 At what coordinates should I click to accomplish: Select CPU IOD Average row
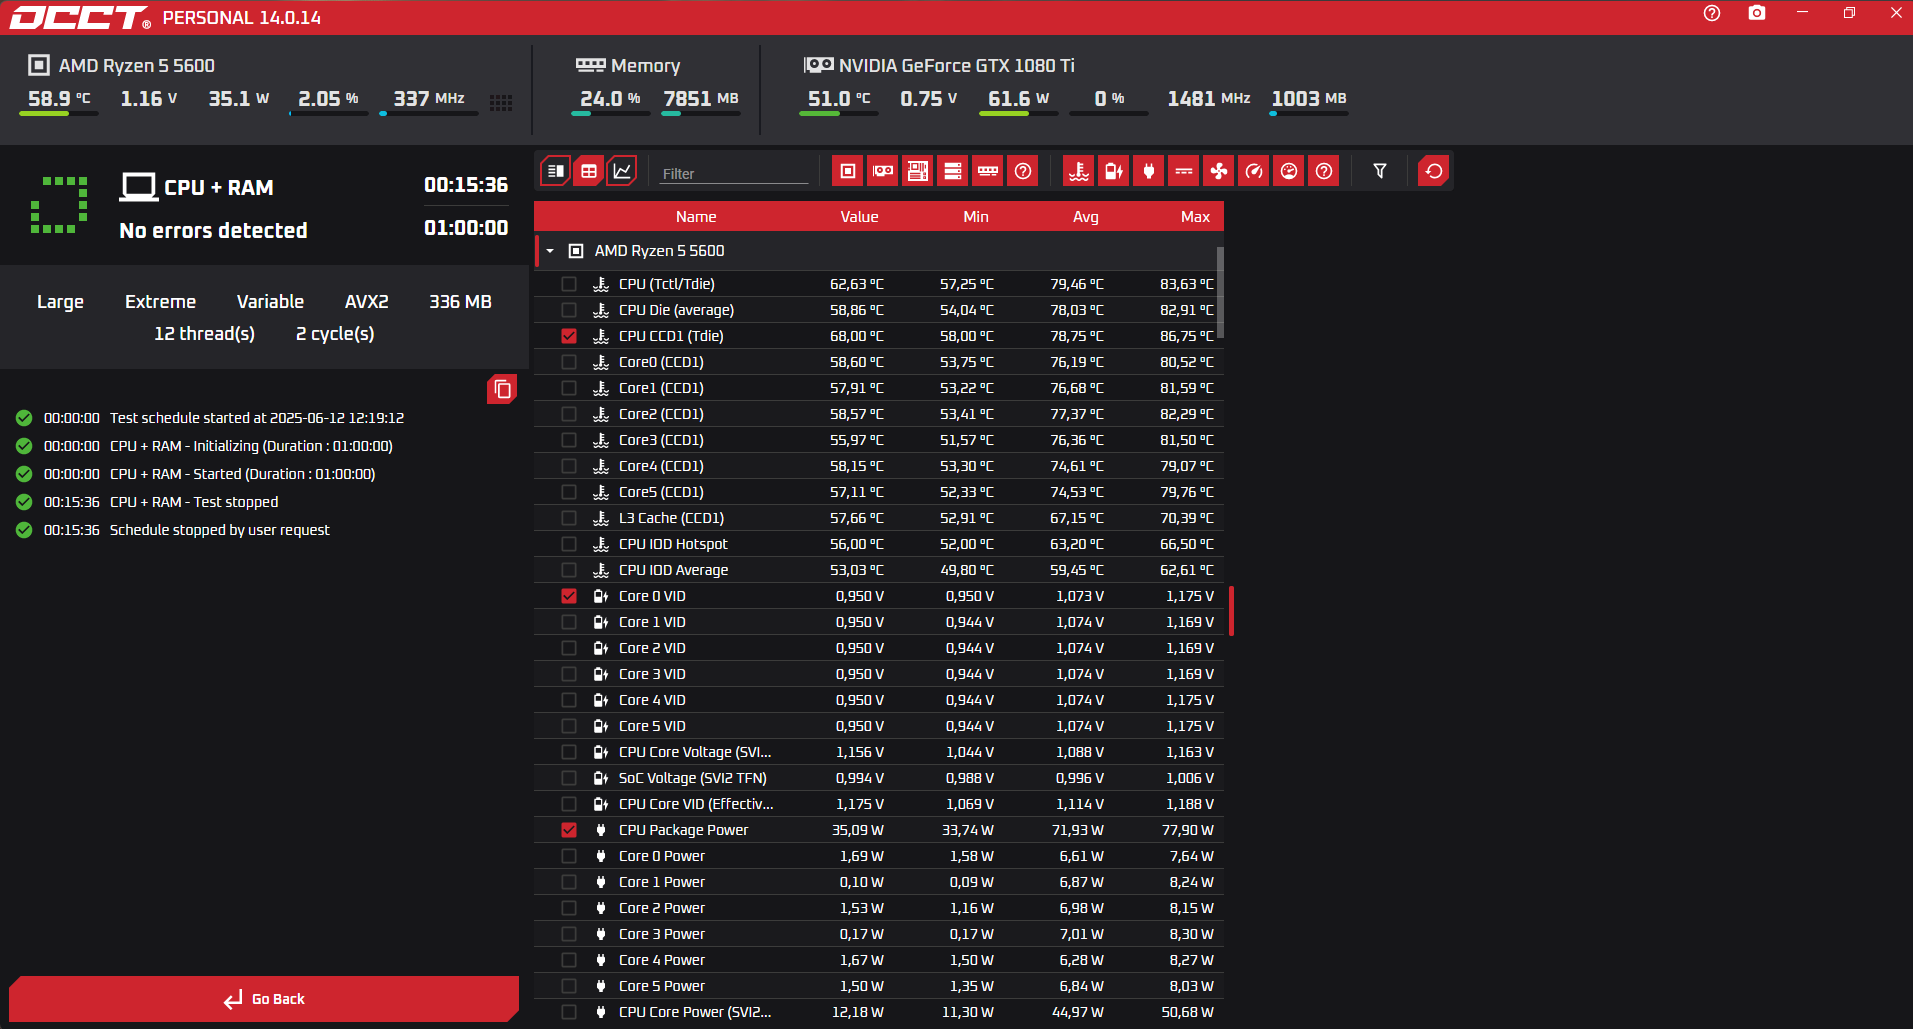click(x=878, y=570)
